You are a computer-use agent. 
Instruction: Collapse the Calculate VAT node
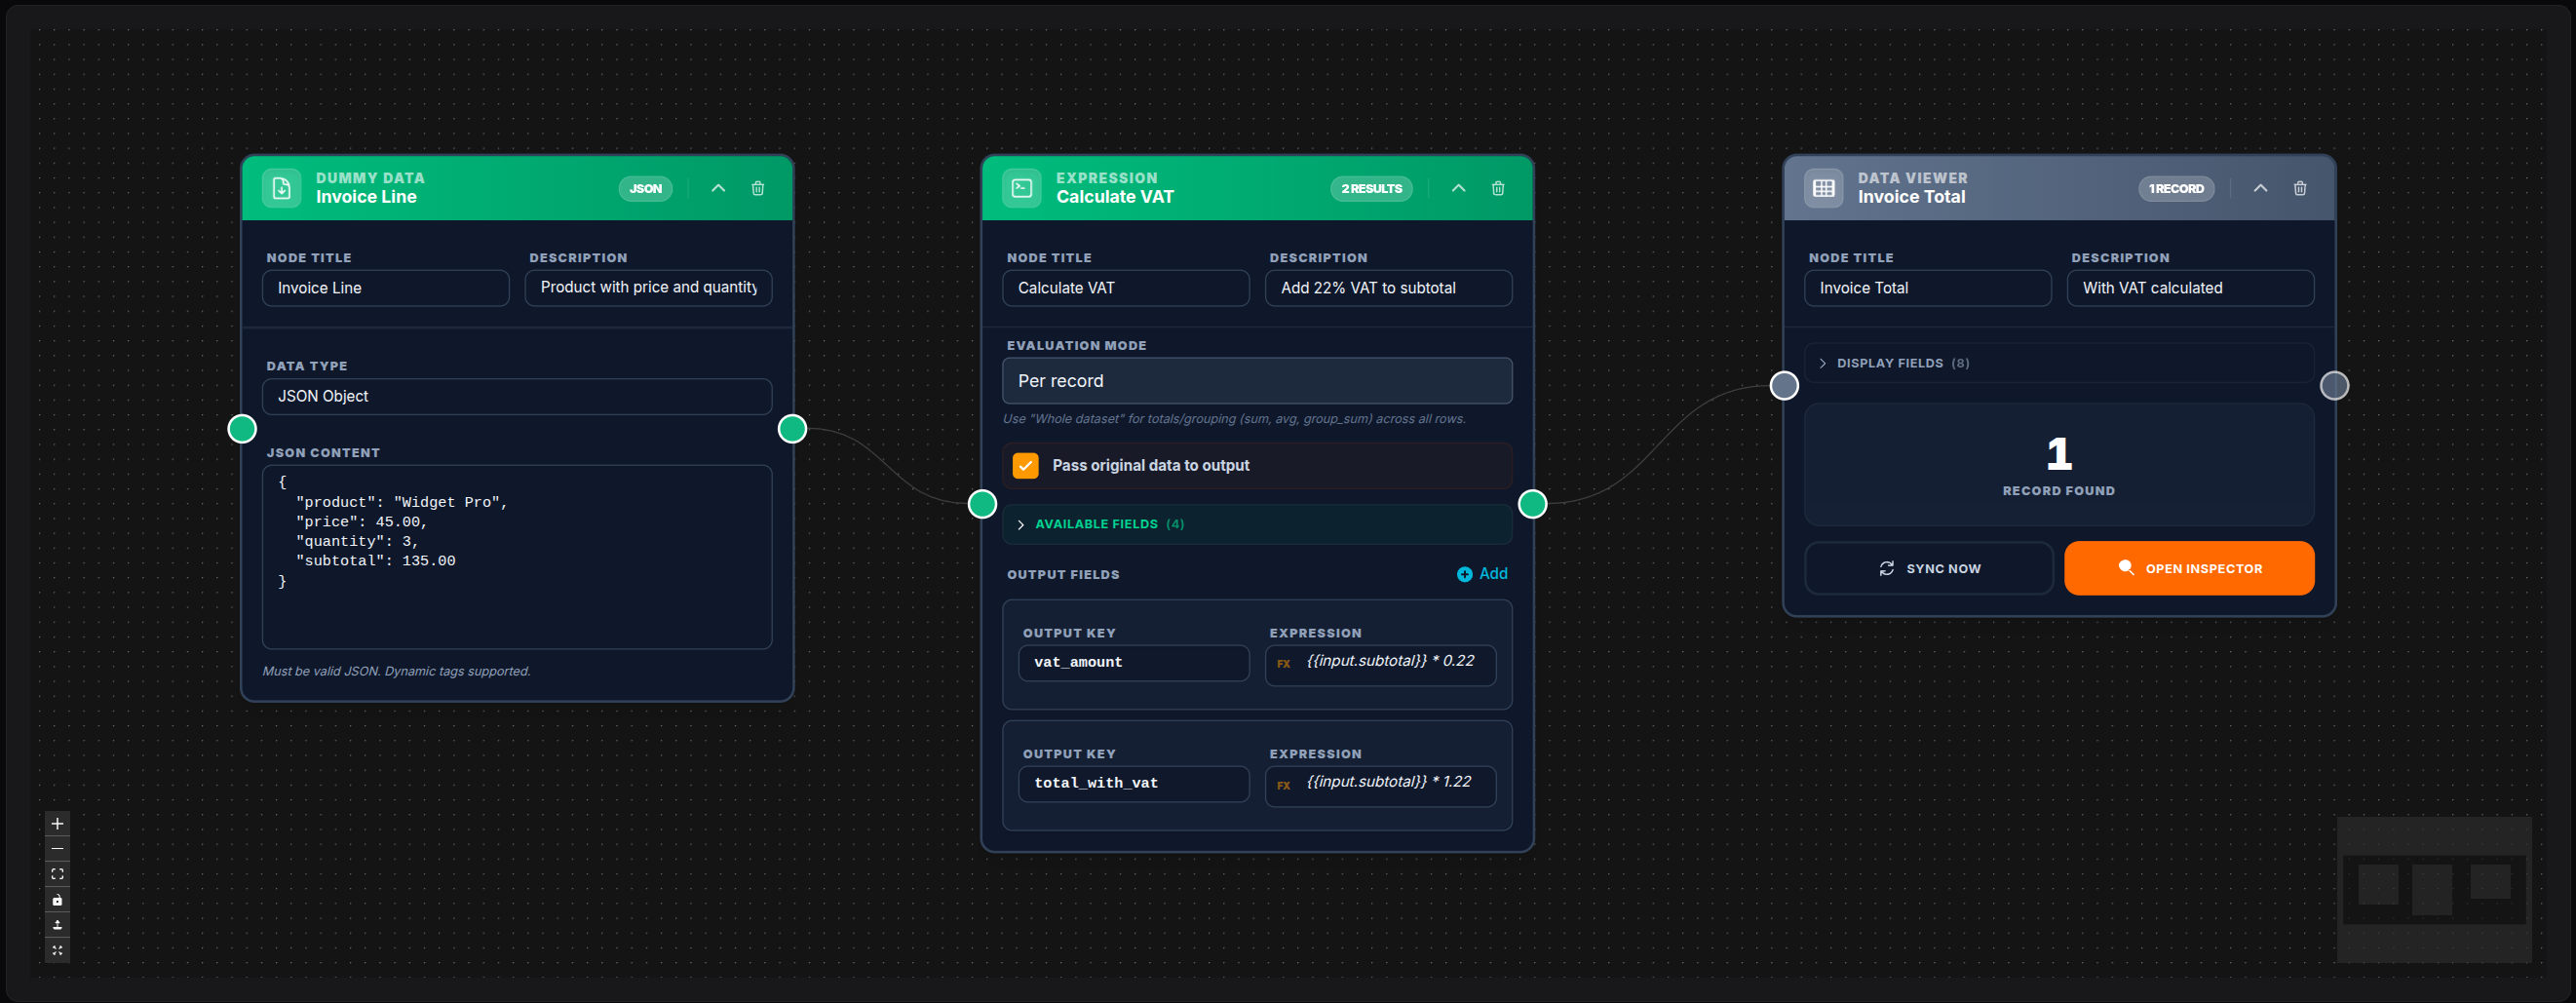pos(1458,188)
